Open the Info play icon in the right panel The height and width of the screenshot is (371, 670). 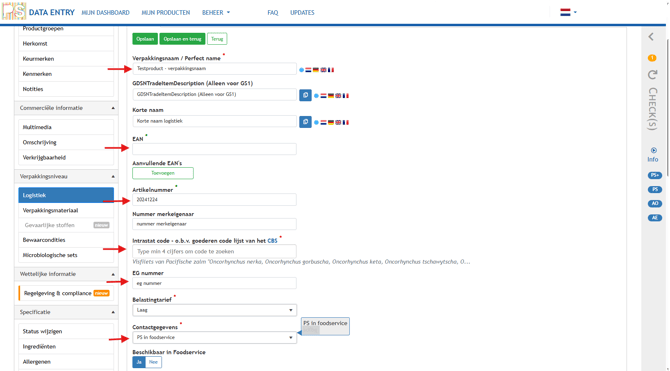[x=653, y=150]
